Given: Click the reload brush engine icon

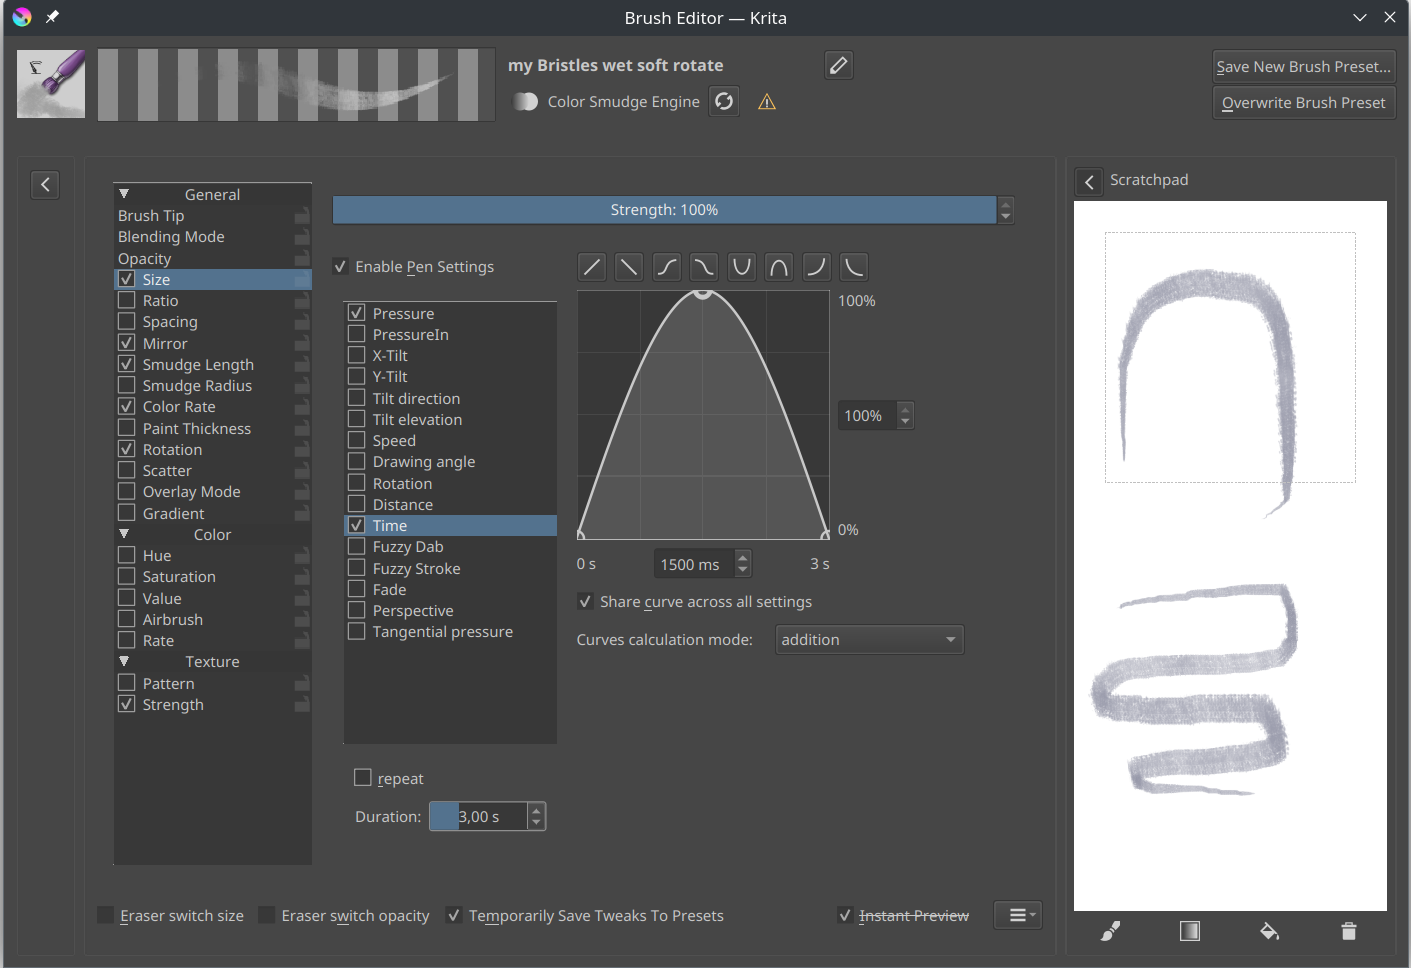Looking at the screenshot, I should pyautogui.click(x=724, y=102).
